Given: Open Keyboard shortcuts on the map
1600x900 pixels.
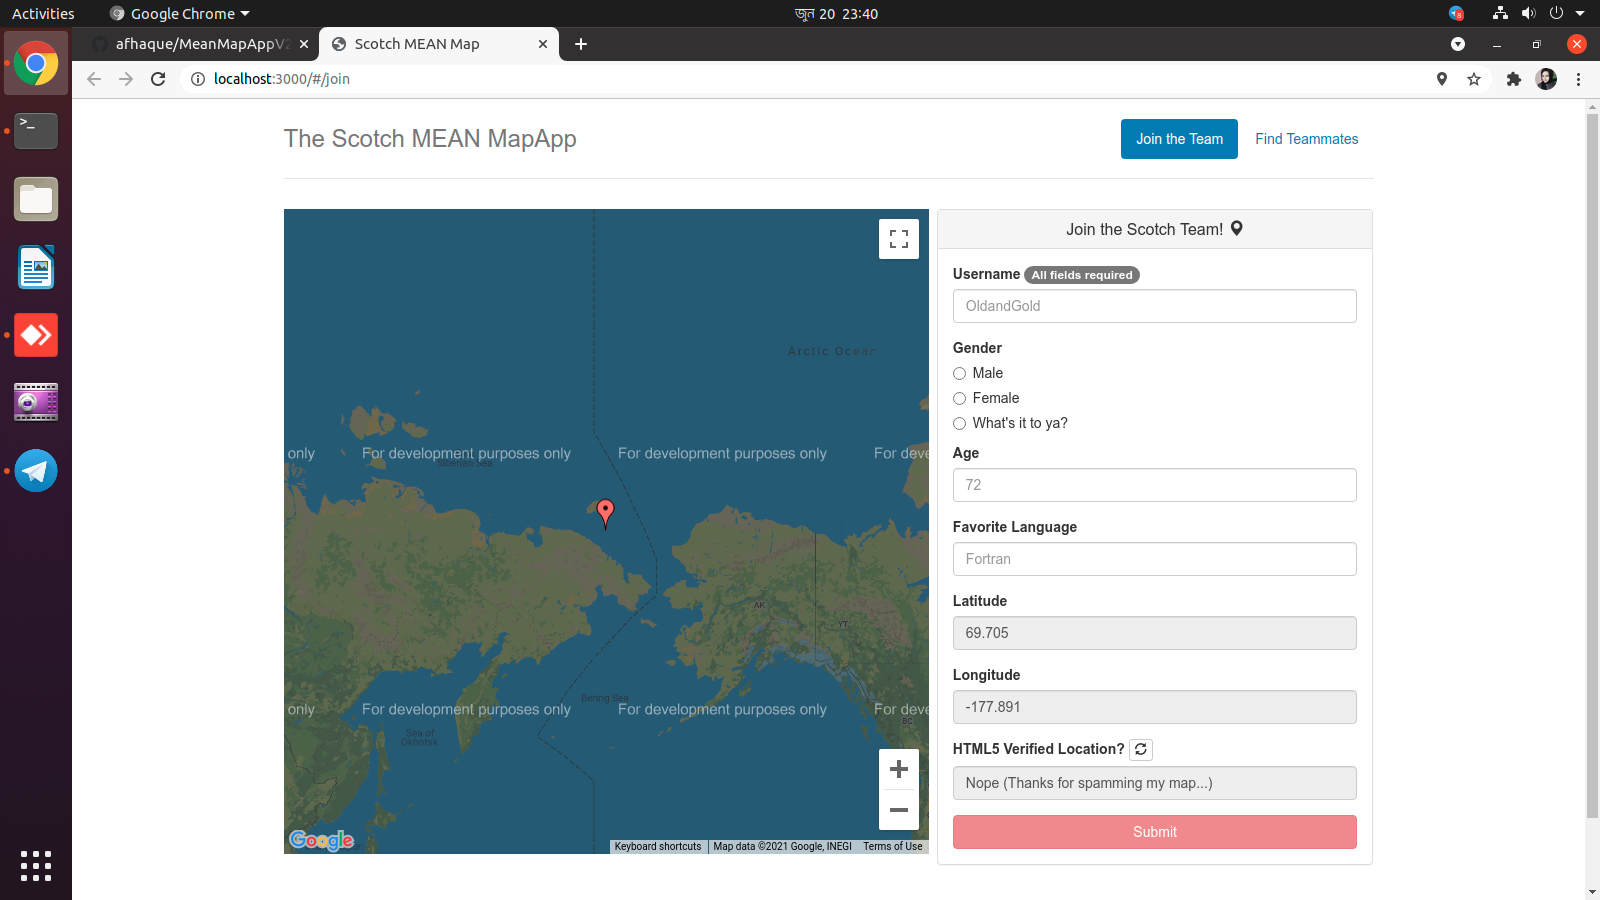Looking at the screenshot, I should 658,846.
